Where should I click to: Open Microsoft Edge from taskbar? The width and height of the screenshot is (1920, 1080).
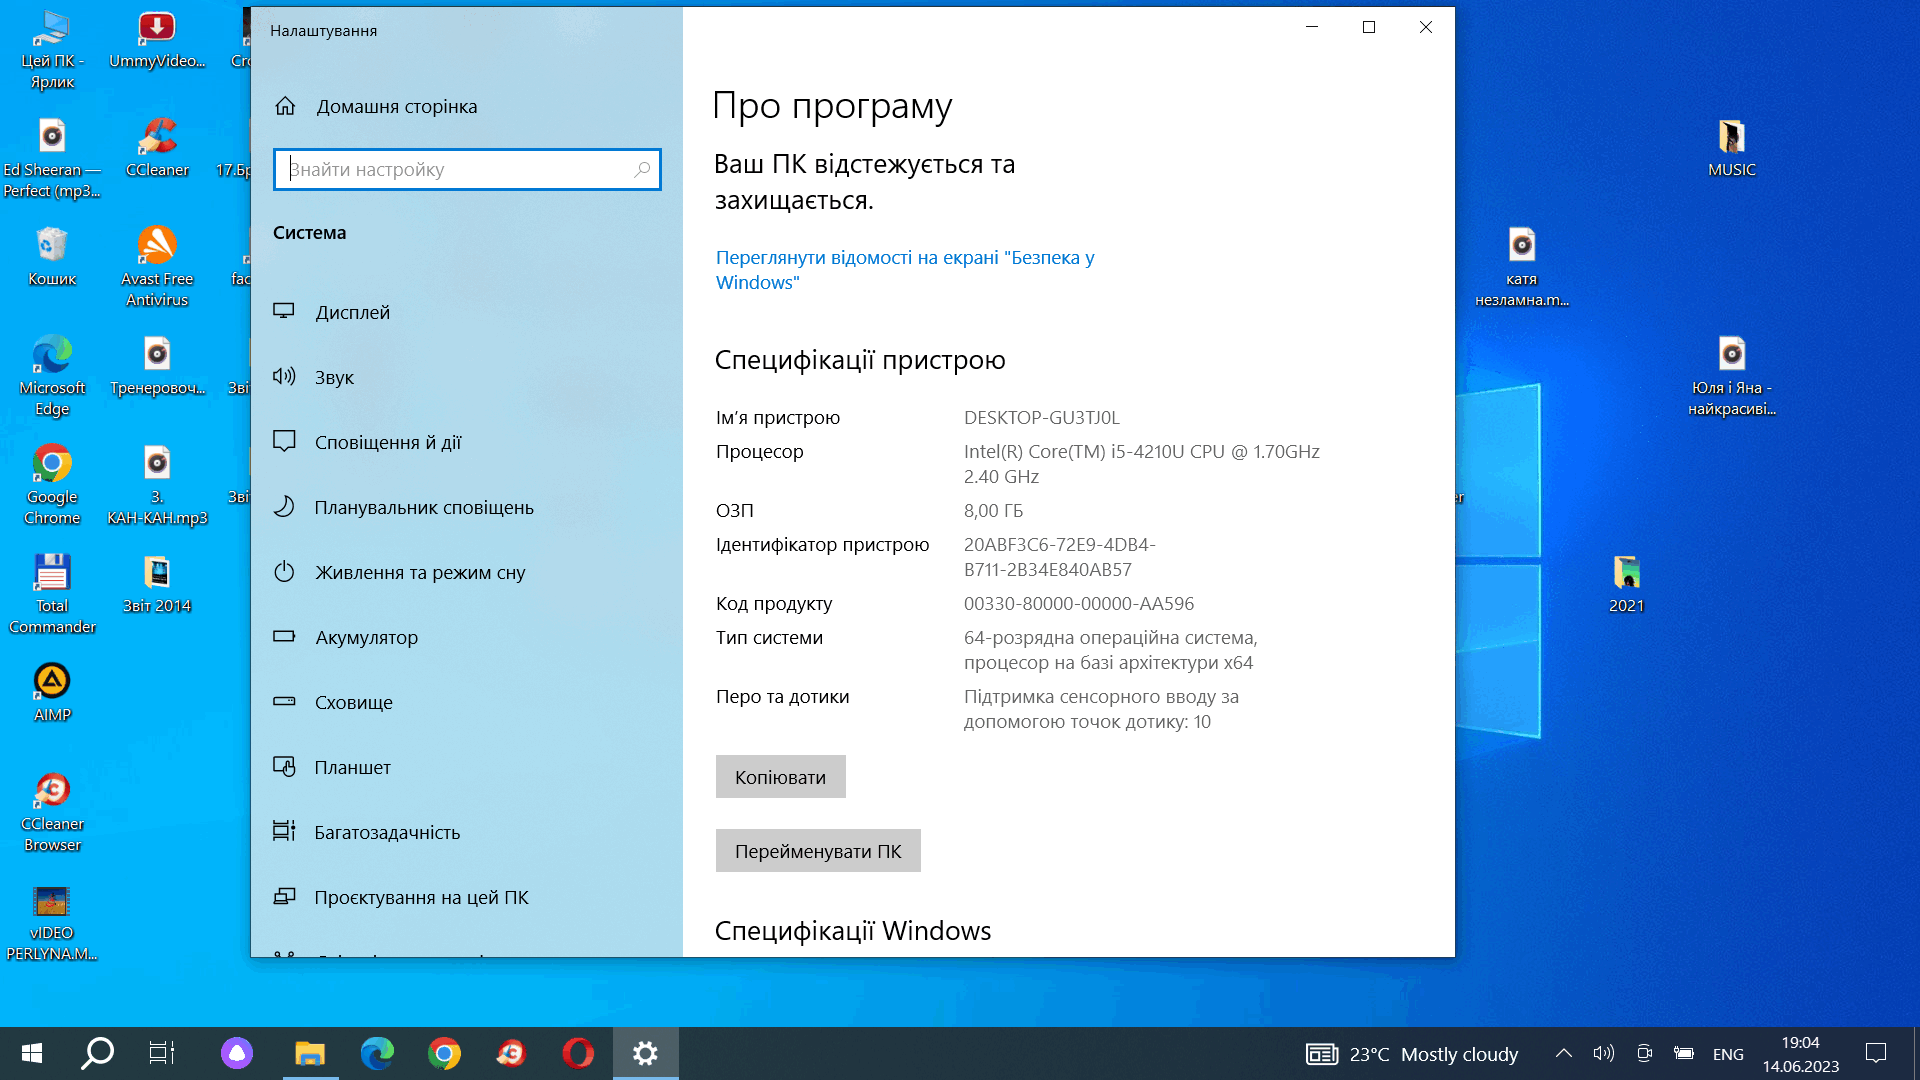(377, 1053)
